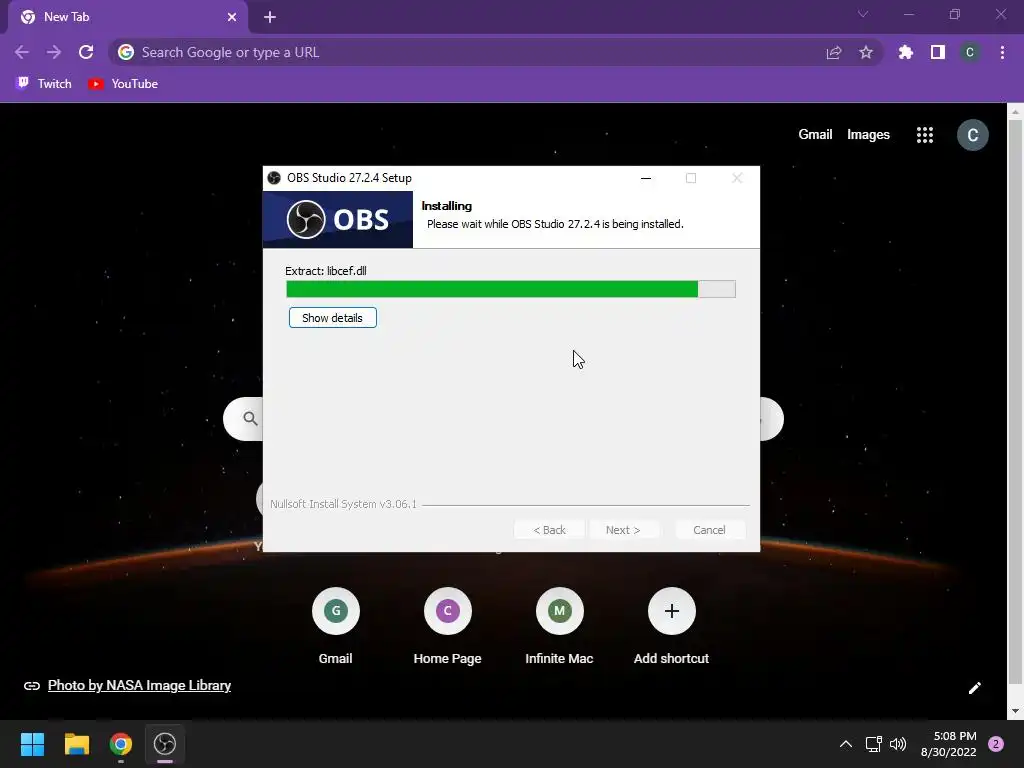Screen dimensions: 1024x768
Task: Open the volume control in the tray
Action: 899,744
